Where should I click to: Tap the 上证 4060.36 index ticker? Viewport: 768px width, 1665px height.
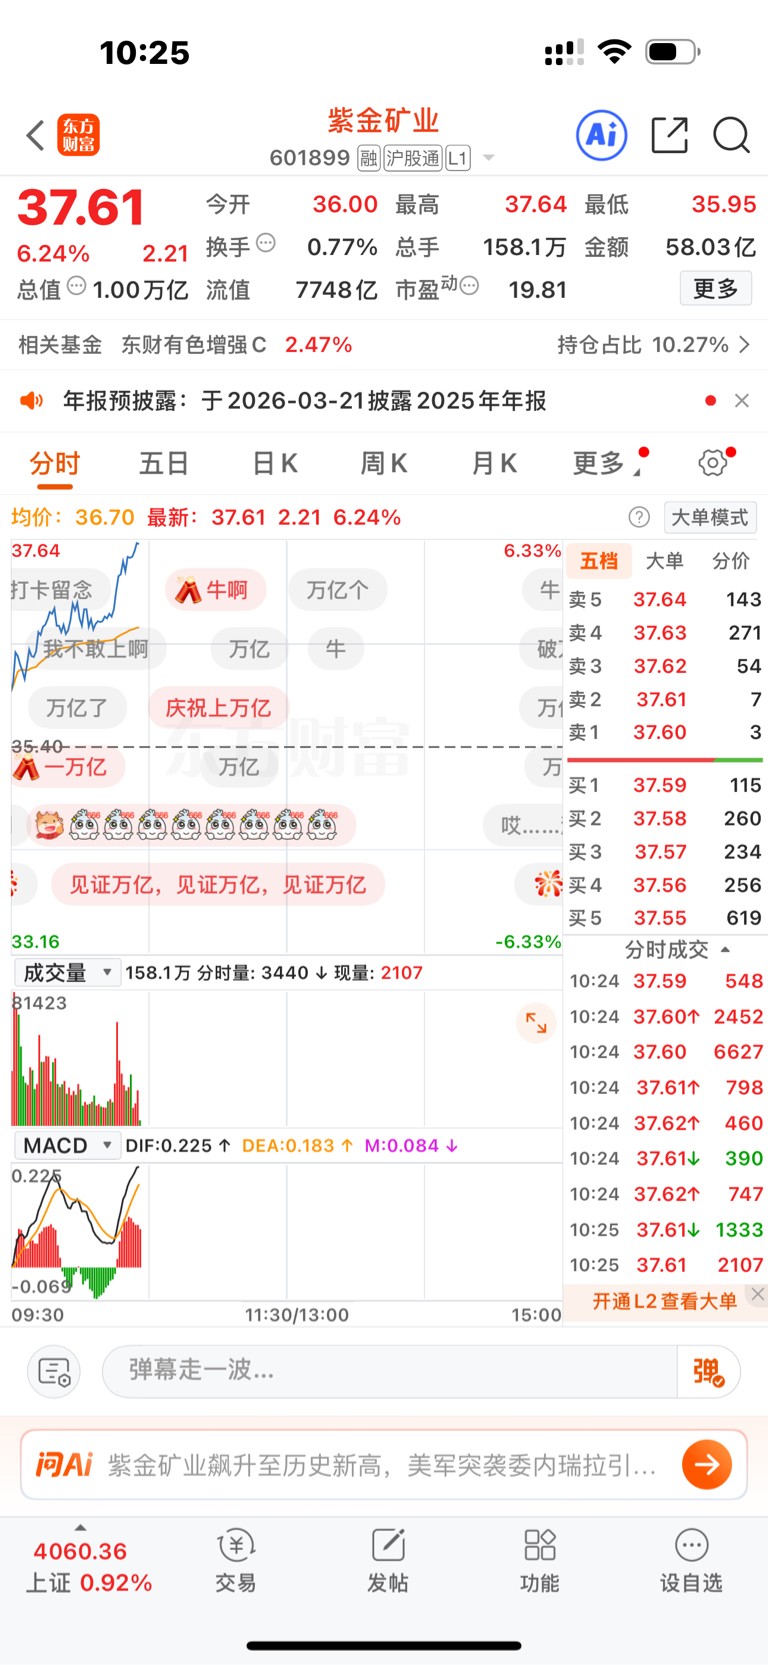[x=88, y=1567]
